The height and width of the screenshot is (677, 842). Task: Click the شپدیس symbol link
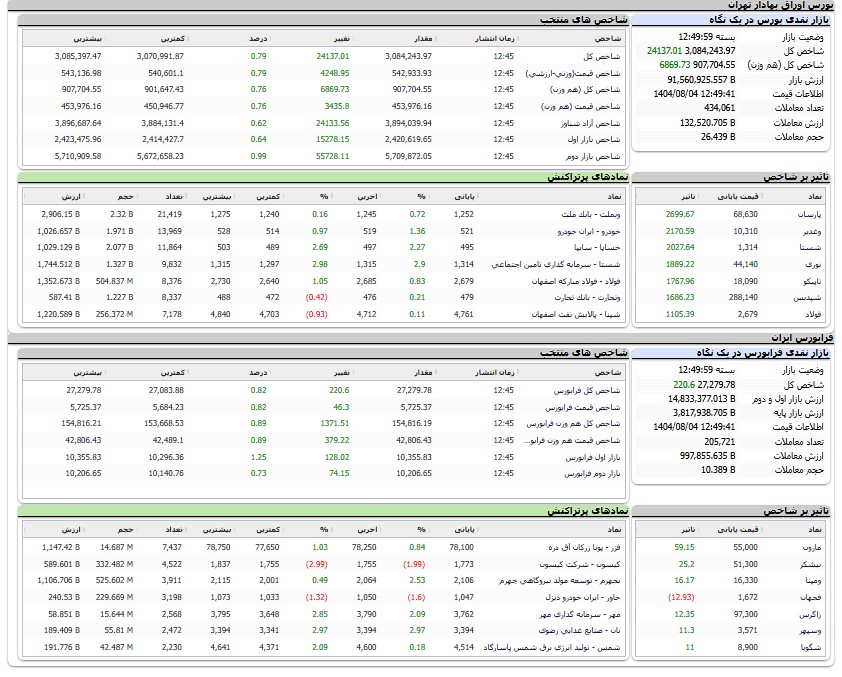point(806,297)
